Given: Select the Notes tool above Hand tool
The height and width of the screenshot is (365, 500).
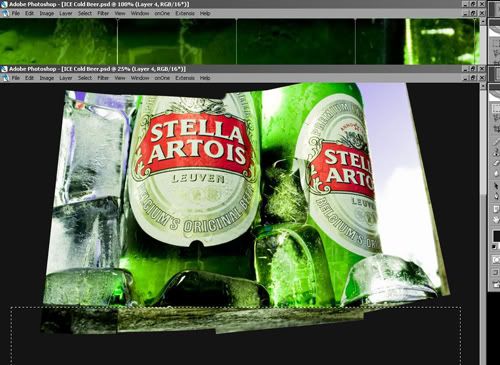Looking at the screenshot, I should click(x=496, y=209).
